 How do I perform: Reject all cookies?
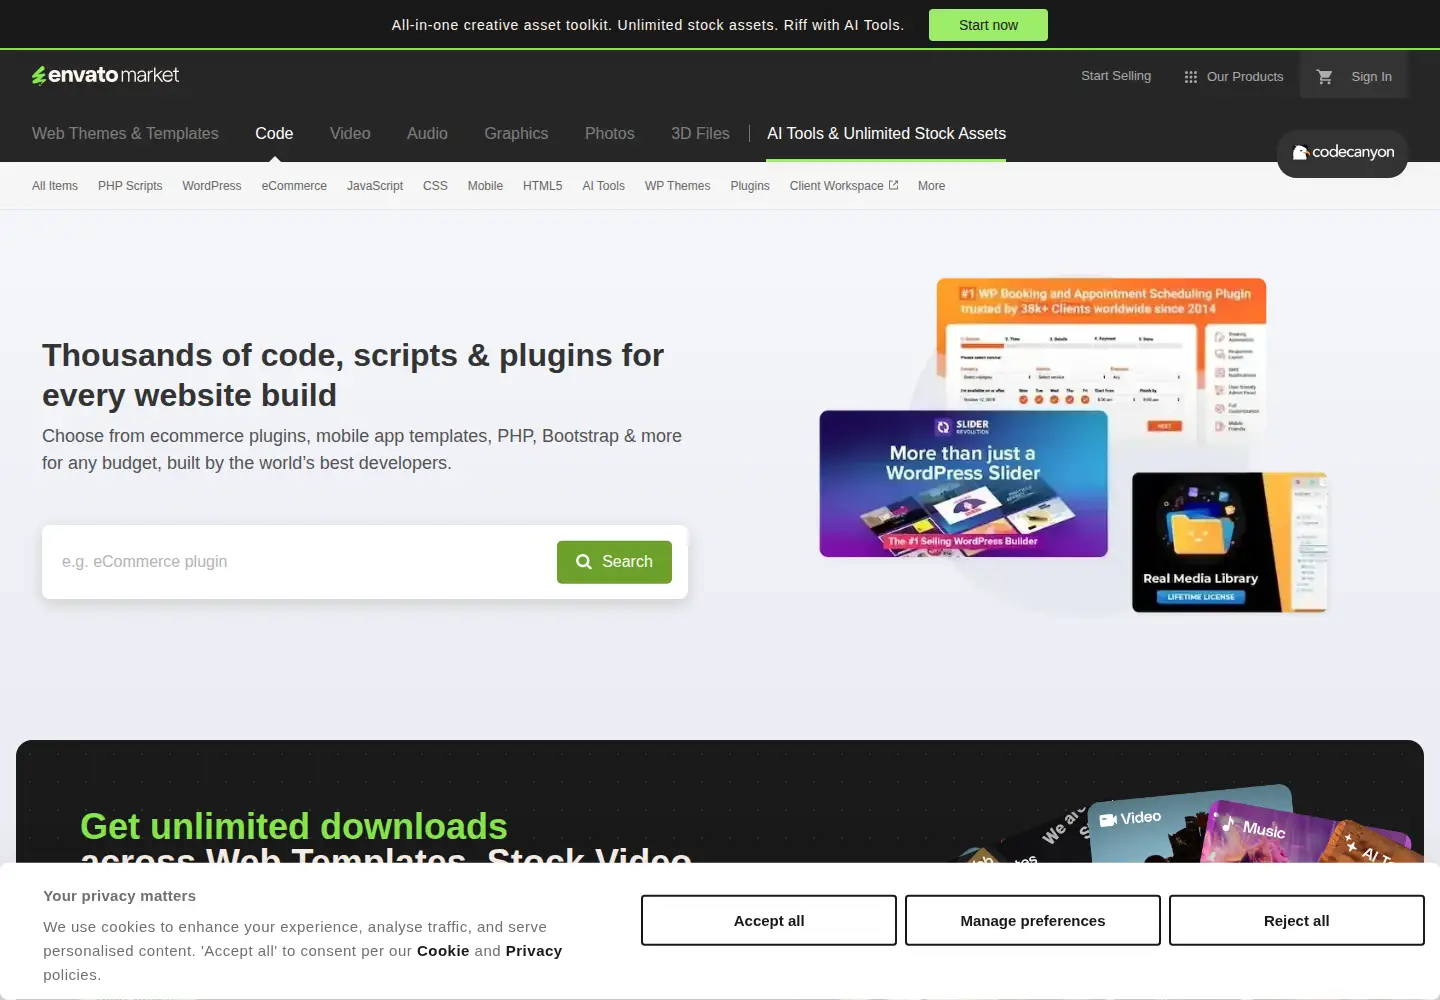pyautogui.click(x=1297, y=920)
